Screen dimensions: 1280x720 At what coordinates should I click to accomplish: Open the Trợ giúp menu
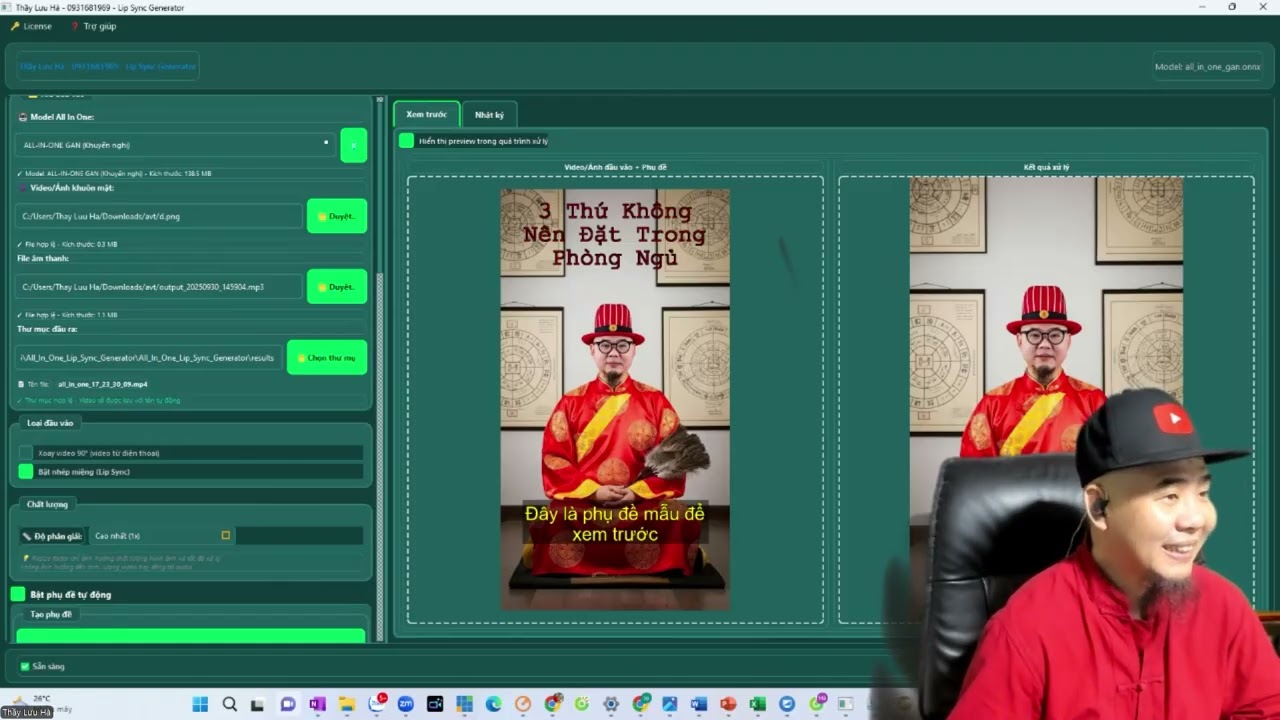click(x=93, y=26)
